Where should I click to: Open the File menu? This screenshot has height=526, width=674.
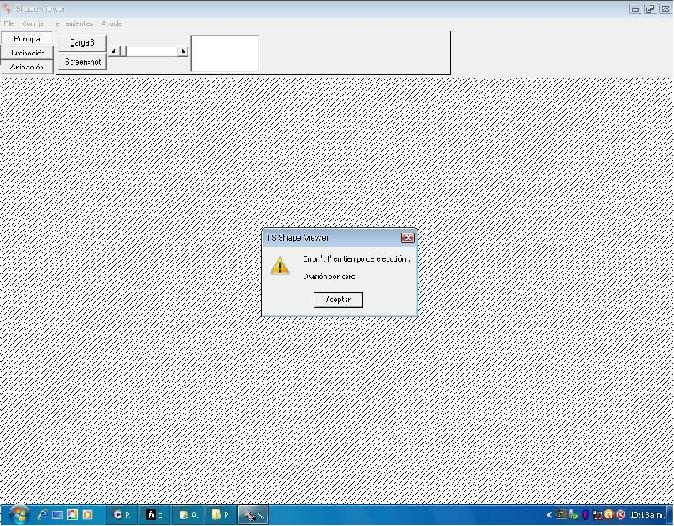pos(8,23)
